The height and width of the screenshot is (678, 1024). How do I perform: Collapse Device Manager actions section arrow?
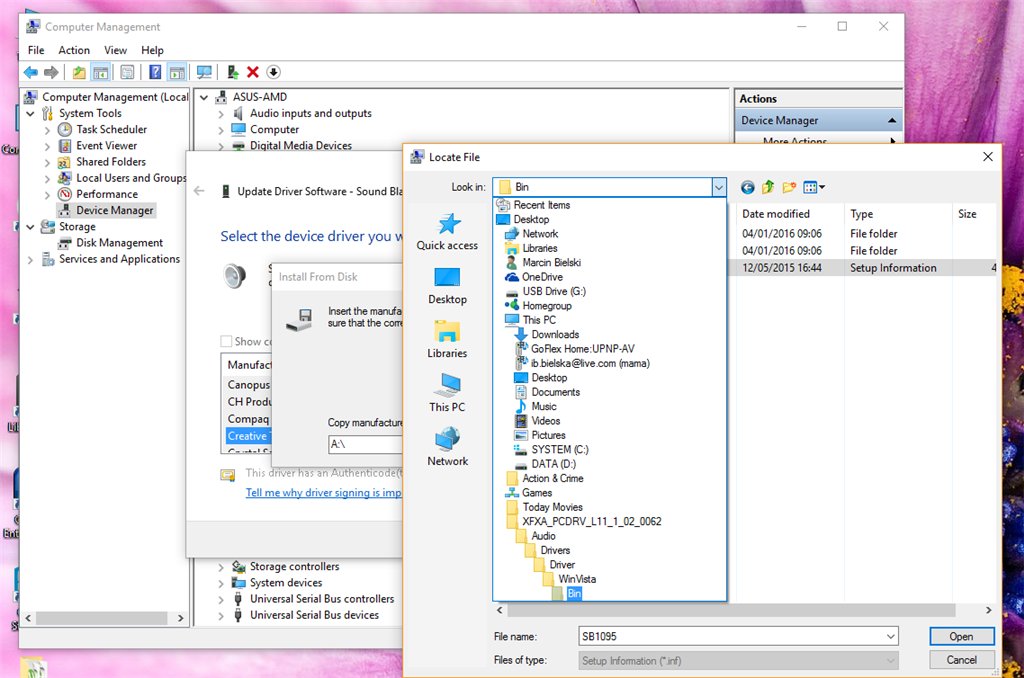[891, 121]
